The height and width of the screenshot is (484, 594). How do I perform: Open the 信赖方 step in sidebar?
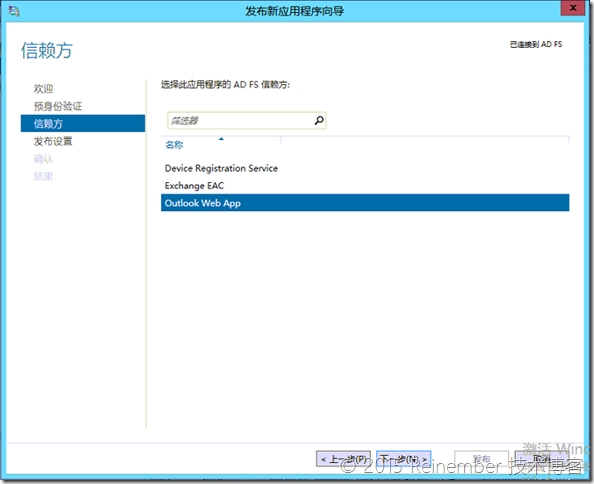[x=83, y=123]
